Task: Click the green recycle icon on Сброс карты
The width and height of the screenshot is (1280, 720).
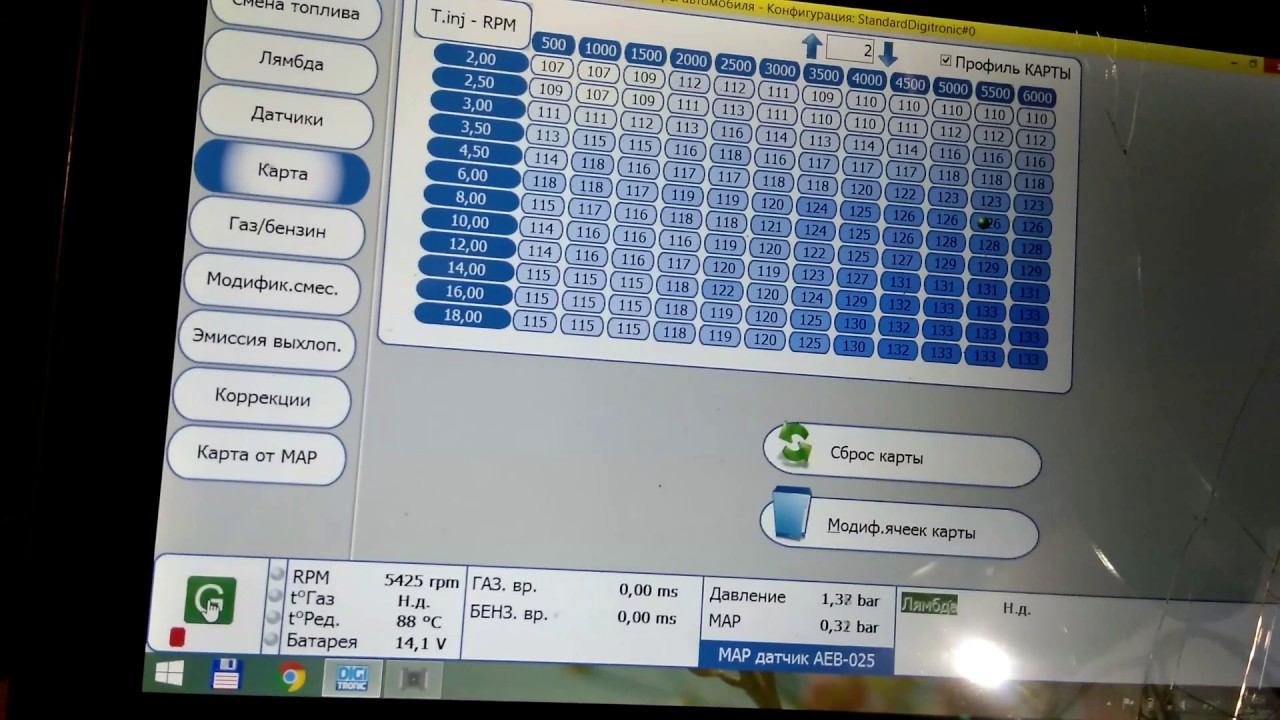Action: coord(796,444)
